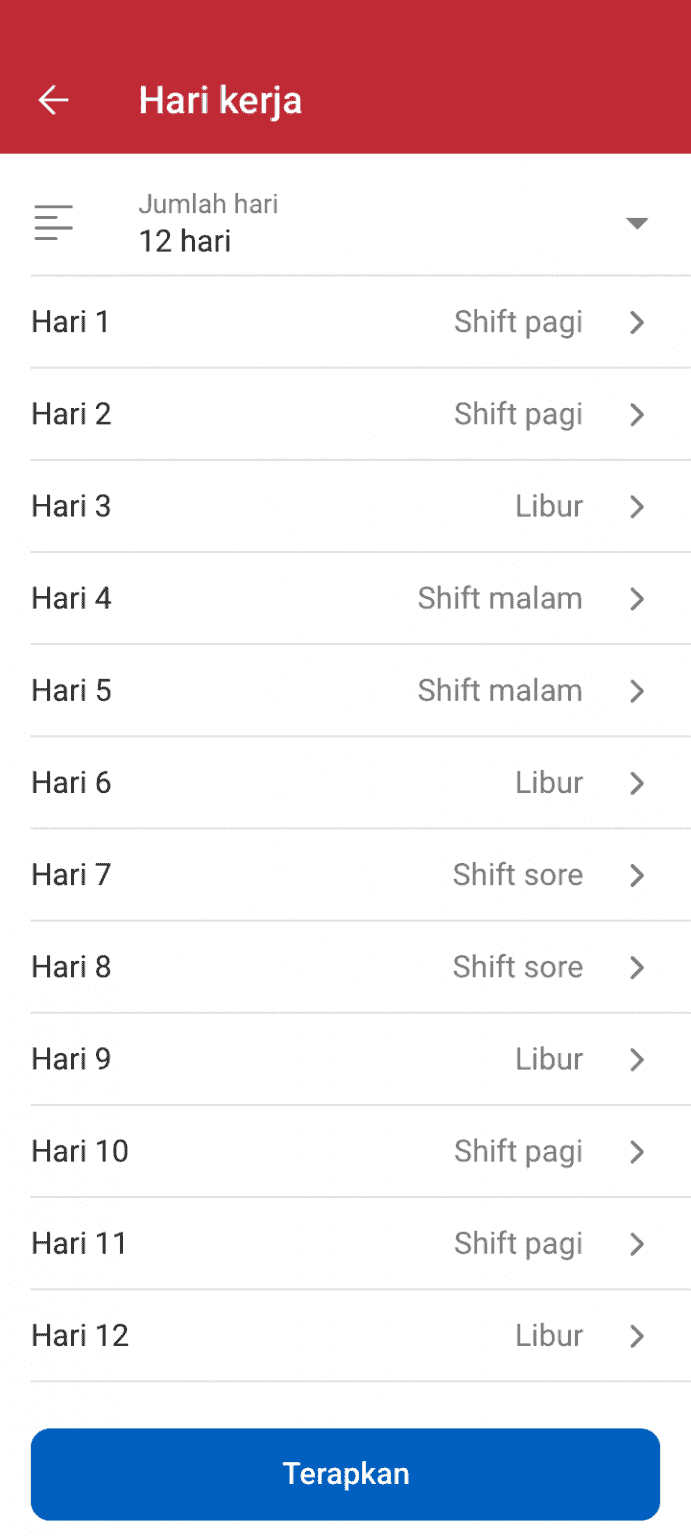Image resolution: width=691 pixels, height=1536 pixels.
Task: Expand the chevron for Hari 12
Action: pyautogui.click(x=637, y=1335)
